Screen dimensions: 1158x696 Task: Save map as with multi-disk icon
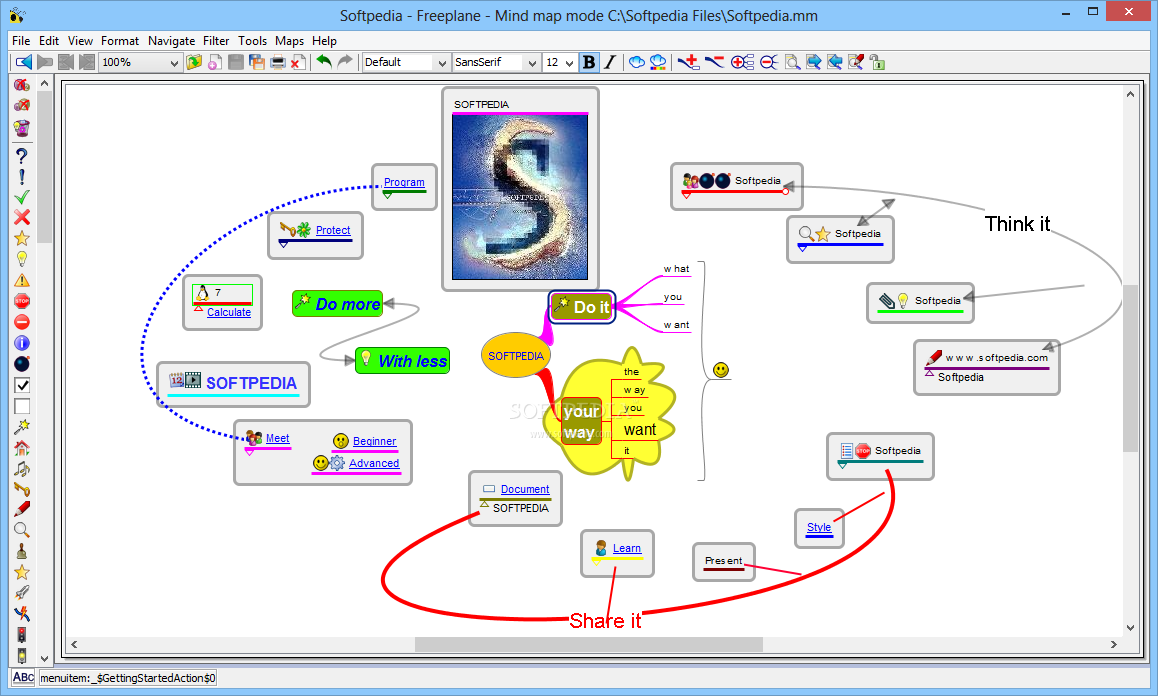(257, 62)
